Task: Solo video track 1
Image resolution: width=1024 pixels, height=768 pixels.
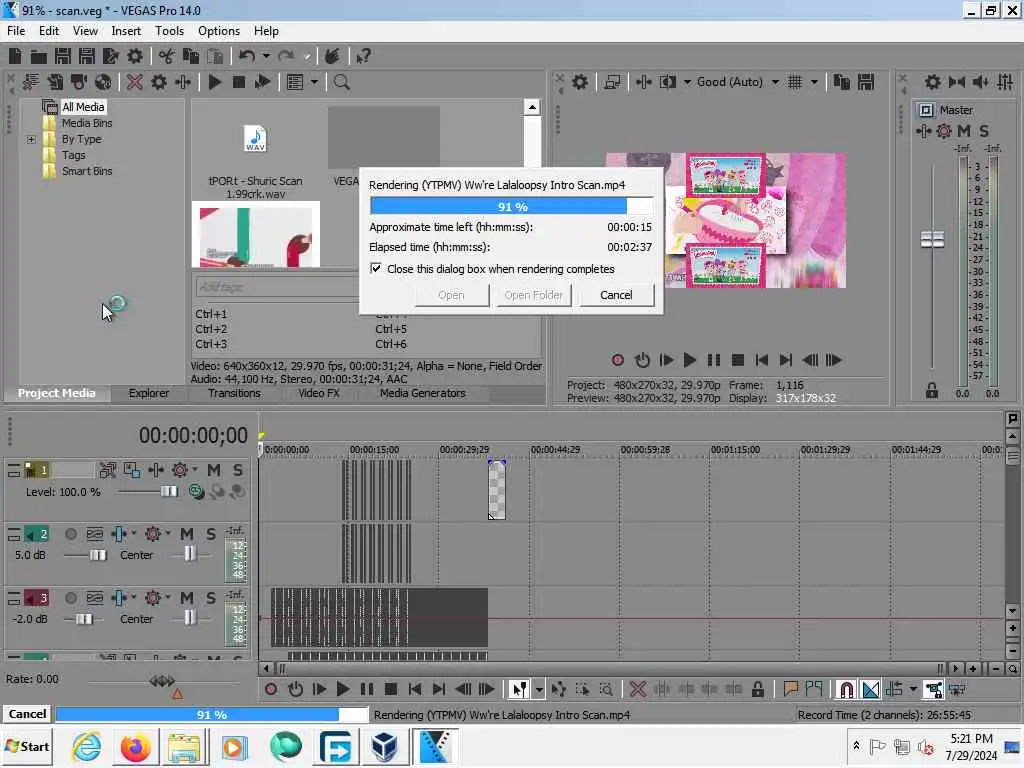Action: pyautogui.click(x=237, y=470)
